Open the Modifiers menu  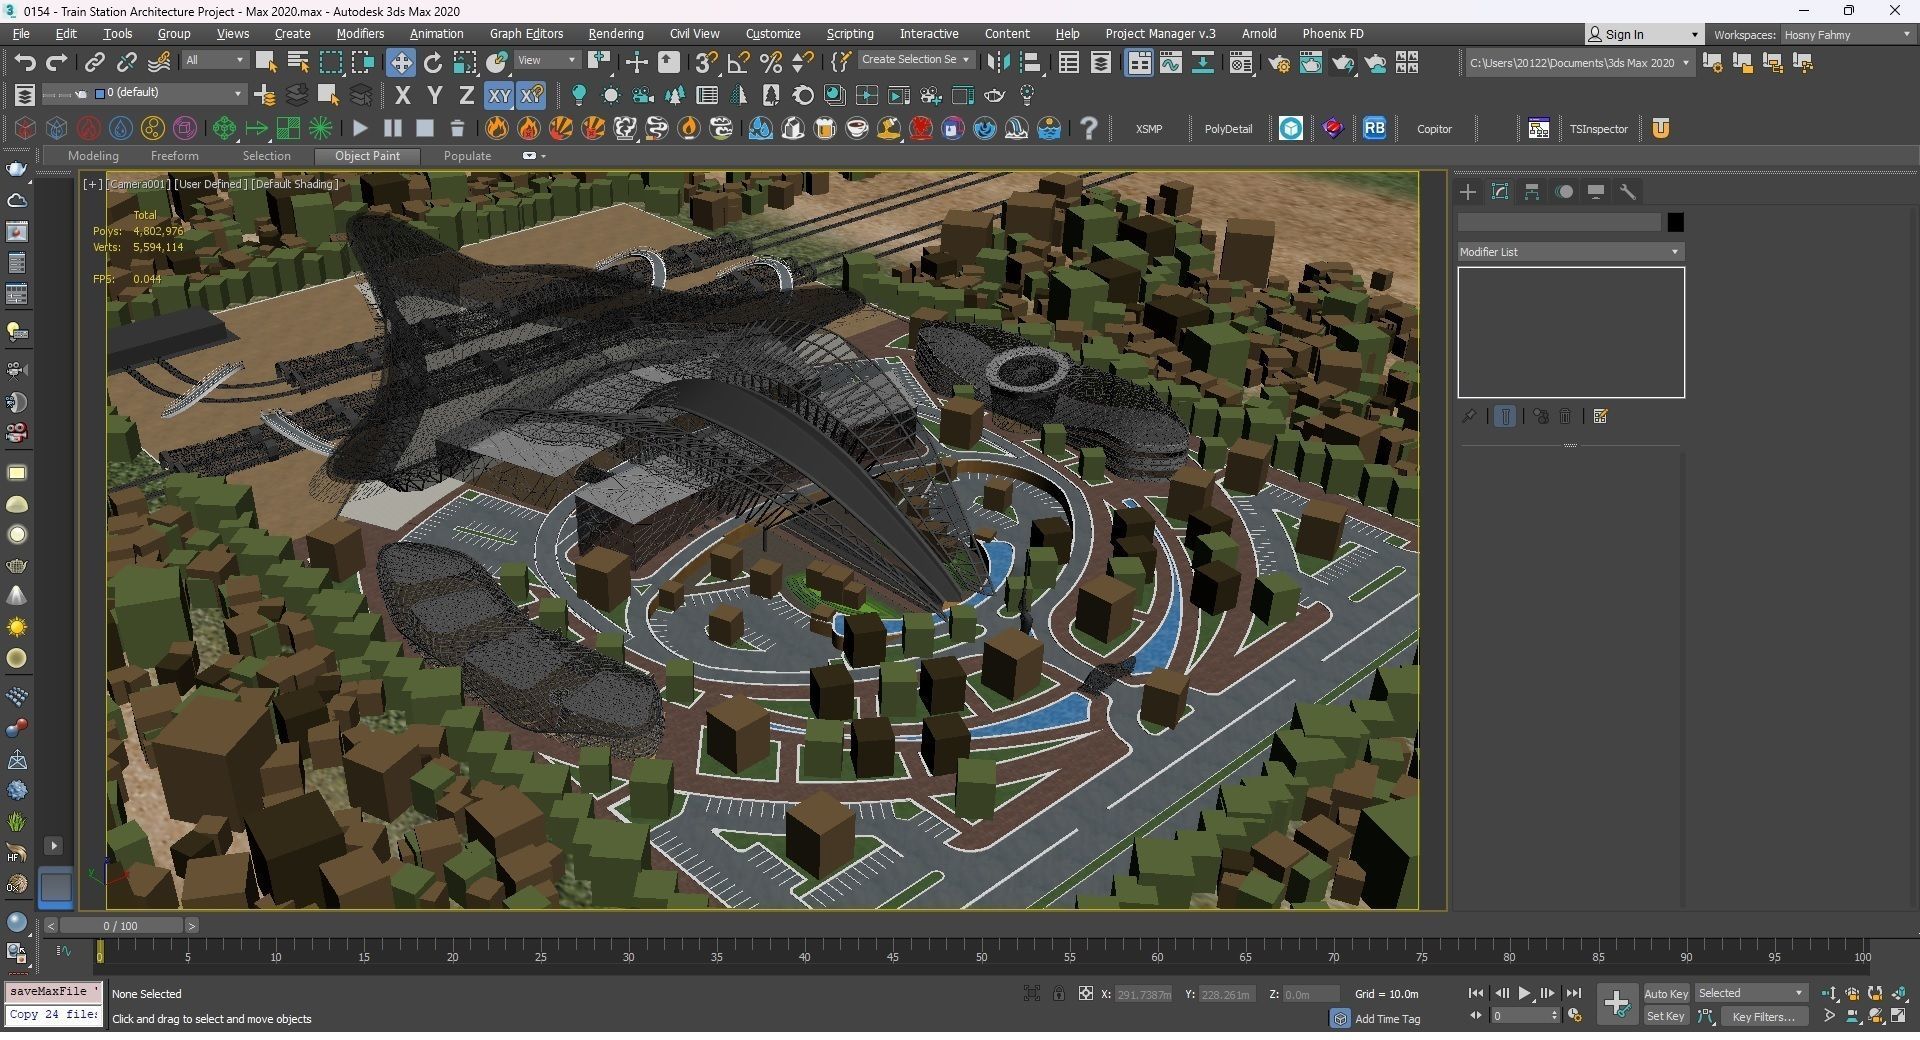(360, 33)
